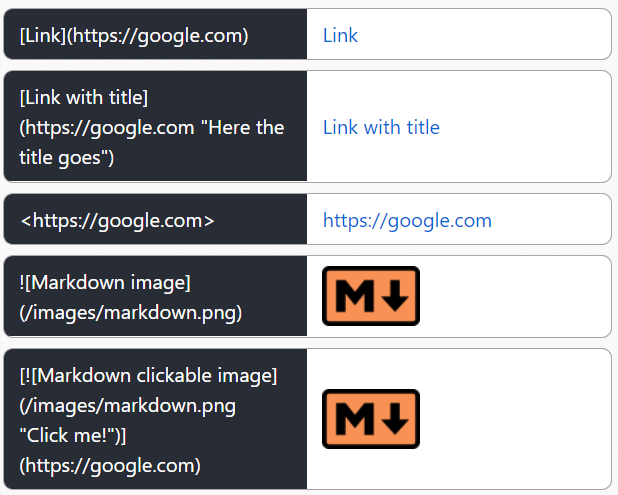The image size is (618, 495).
Task: Click the down arrow in first Markdown logo
Action: (395, 296)
